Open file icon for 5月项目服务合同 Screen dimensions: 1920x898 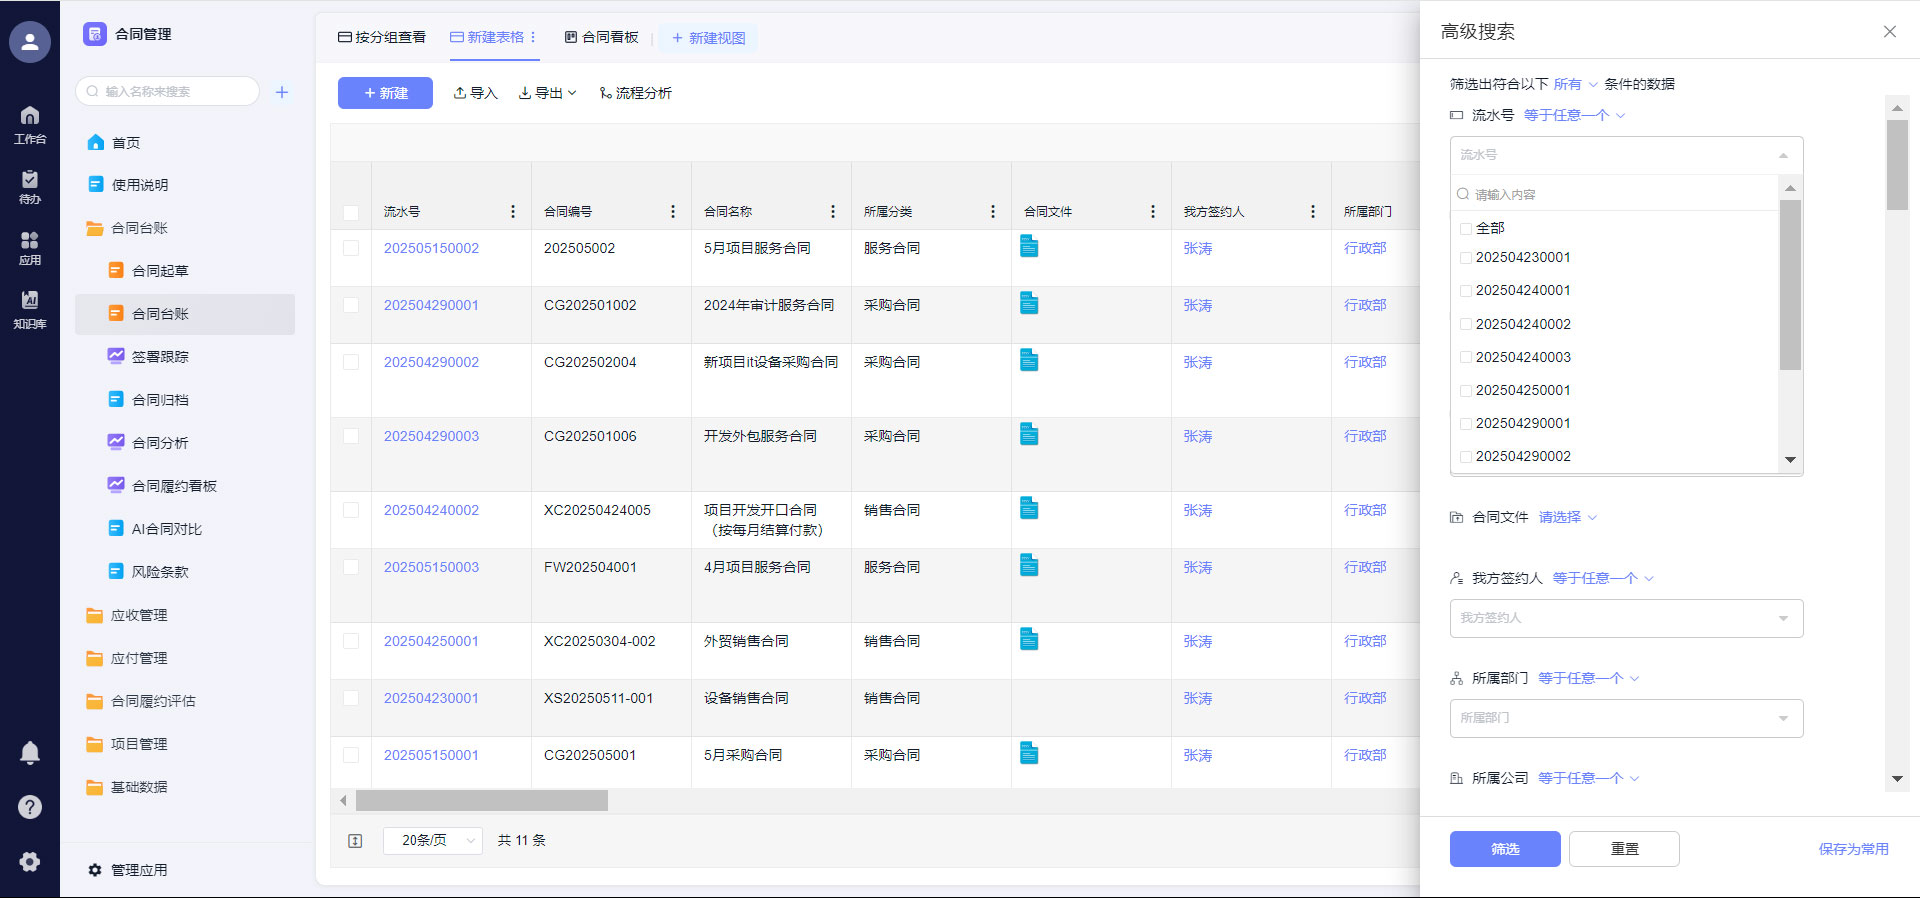click(x=1029, y=246)
